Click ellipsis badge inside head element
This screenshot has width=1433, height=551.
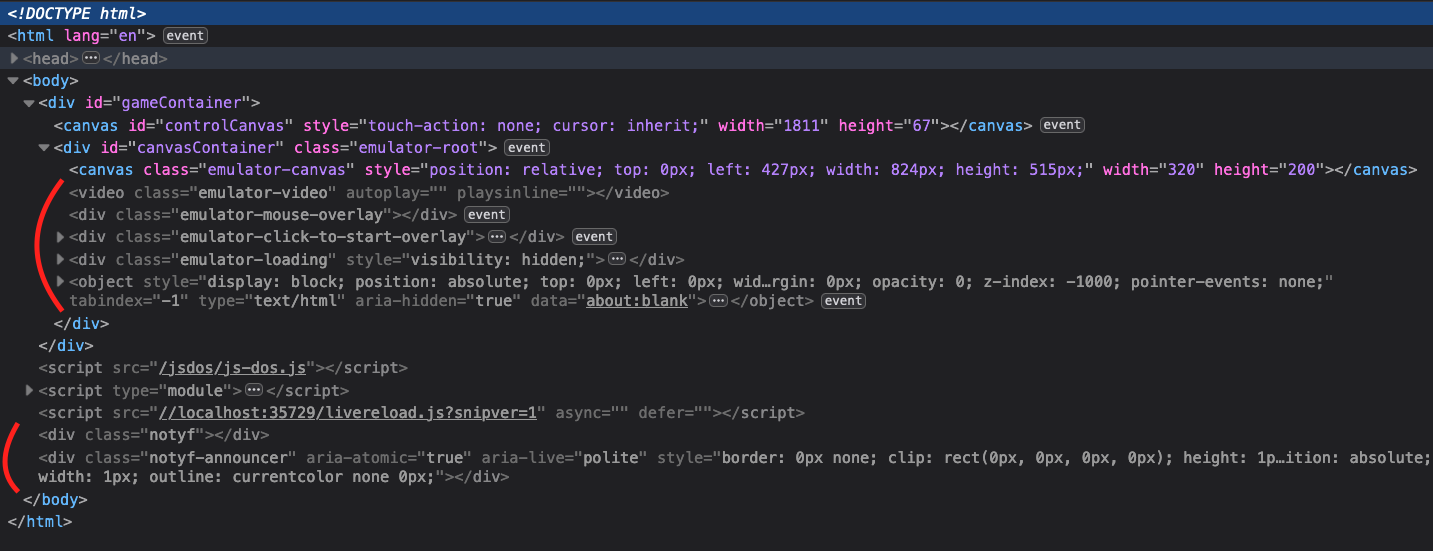tap(91, 58)
